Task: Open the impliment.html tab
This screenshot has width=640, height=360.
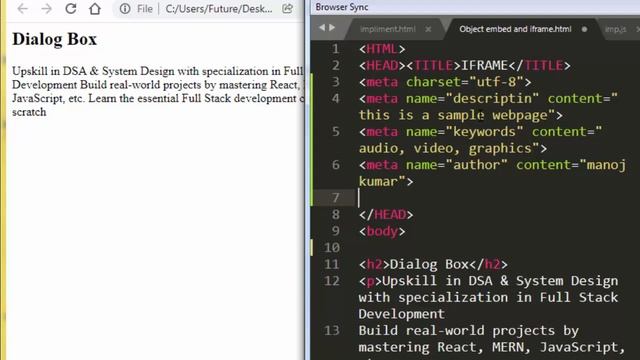Action: click(388, 29)
